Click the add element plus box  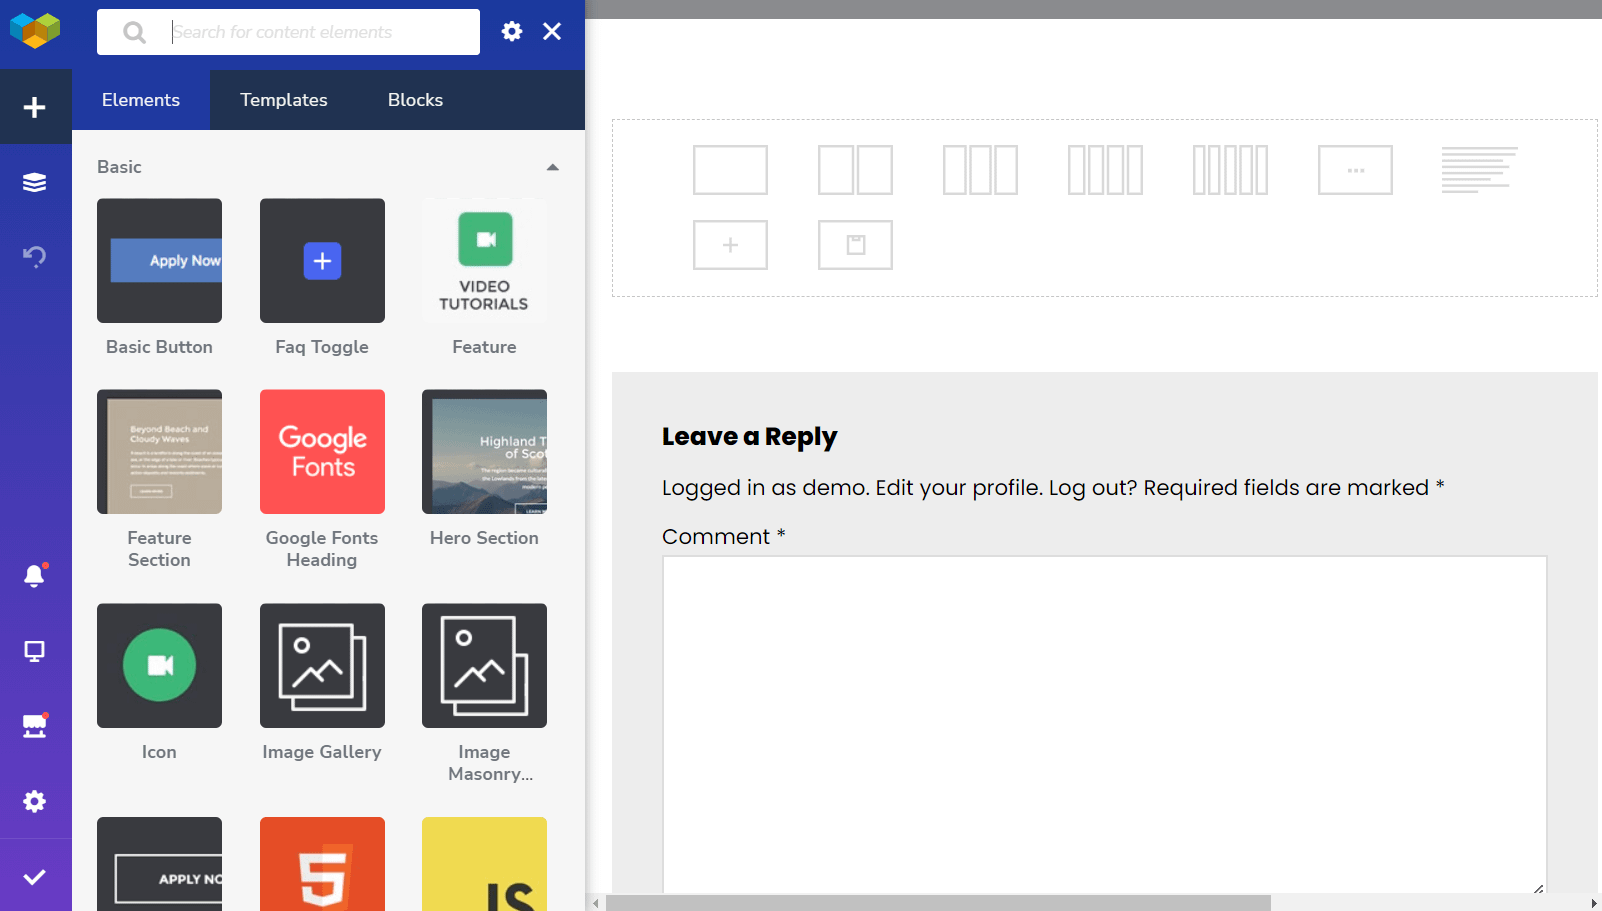[x=731, y=245]
